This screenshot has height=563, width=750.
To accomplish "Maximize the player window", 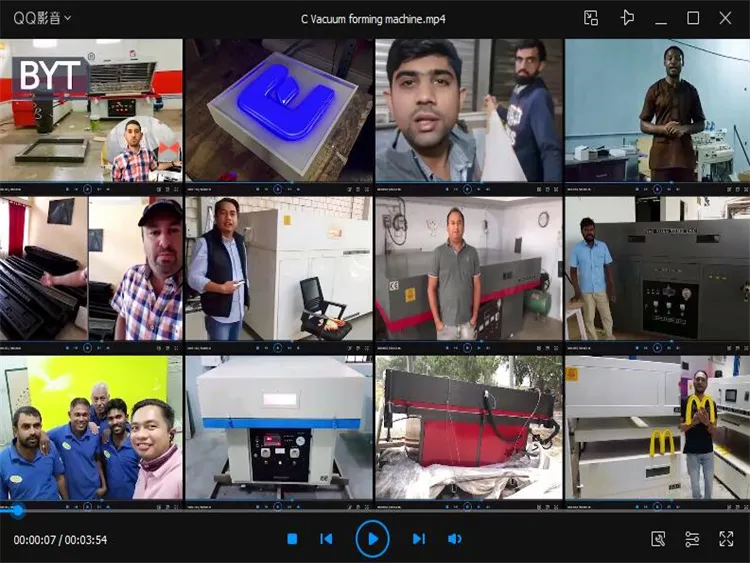I will 693,18.
